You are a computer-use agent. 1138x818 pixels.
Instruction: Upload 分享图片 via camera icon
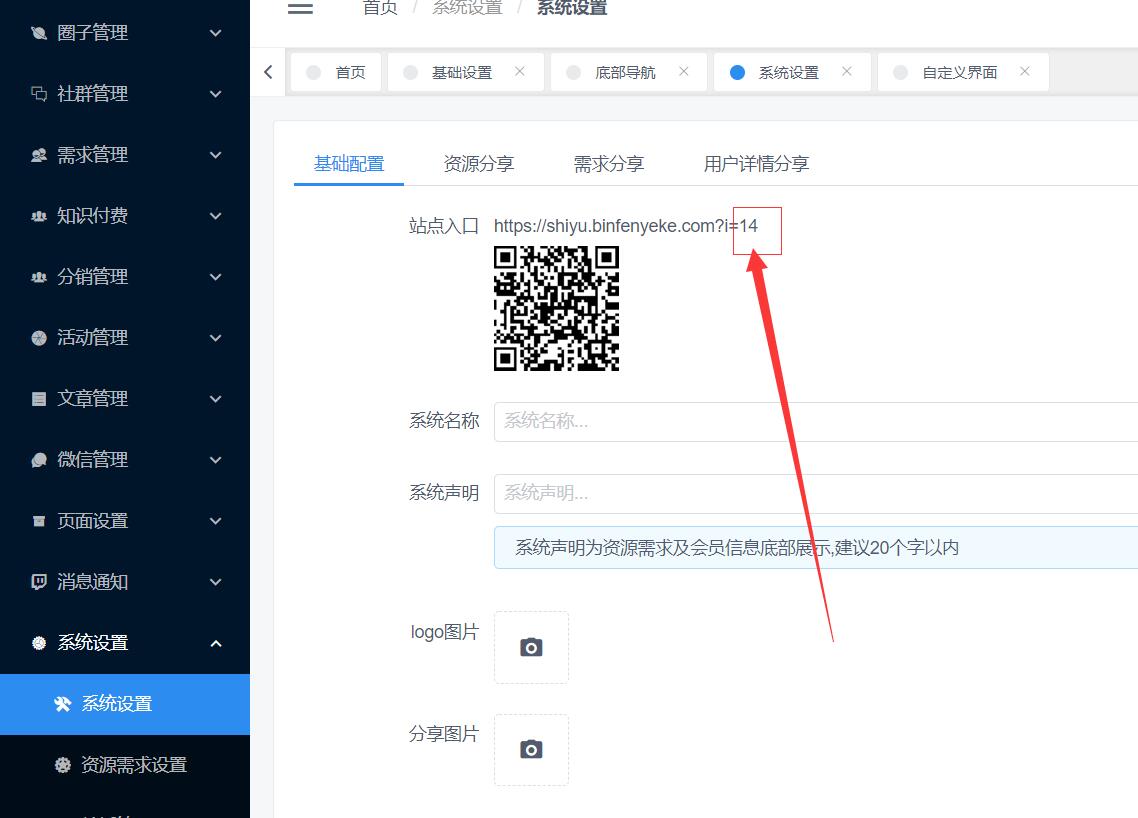coord(531,749)
